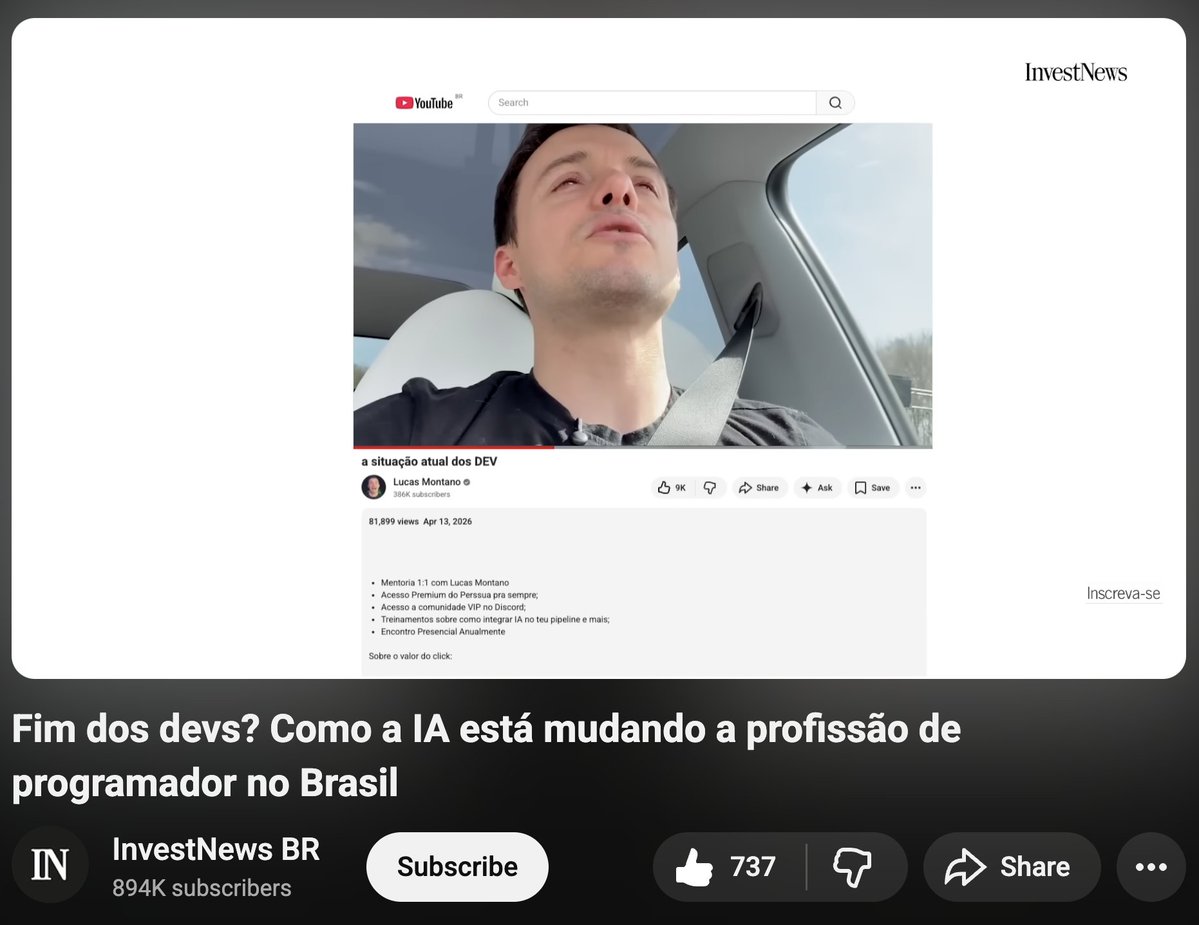Click Encontro Presencial Anualmente line

[443, 631]
